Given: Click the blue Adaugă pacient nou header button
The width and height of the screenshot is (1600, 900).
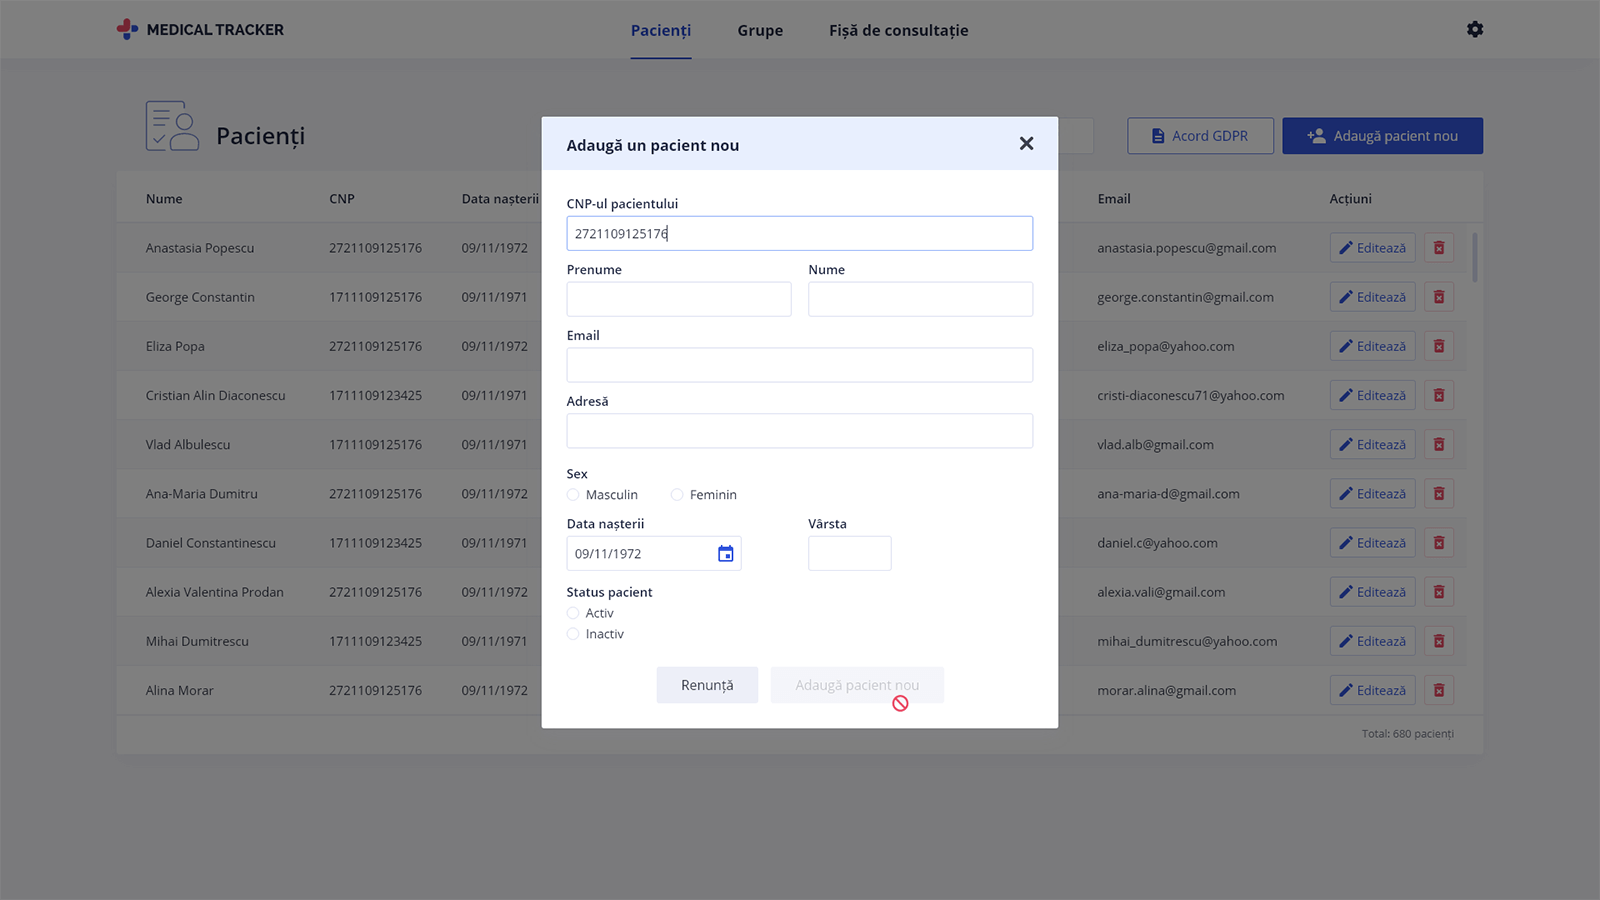Looking at the screenshot, I should click(x=1382, y=136).
